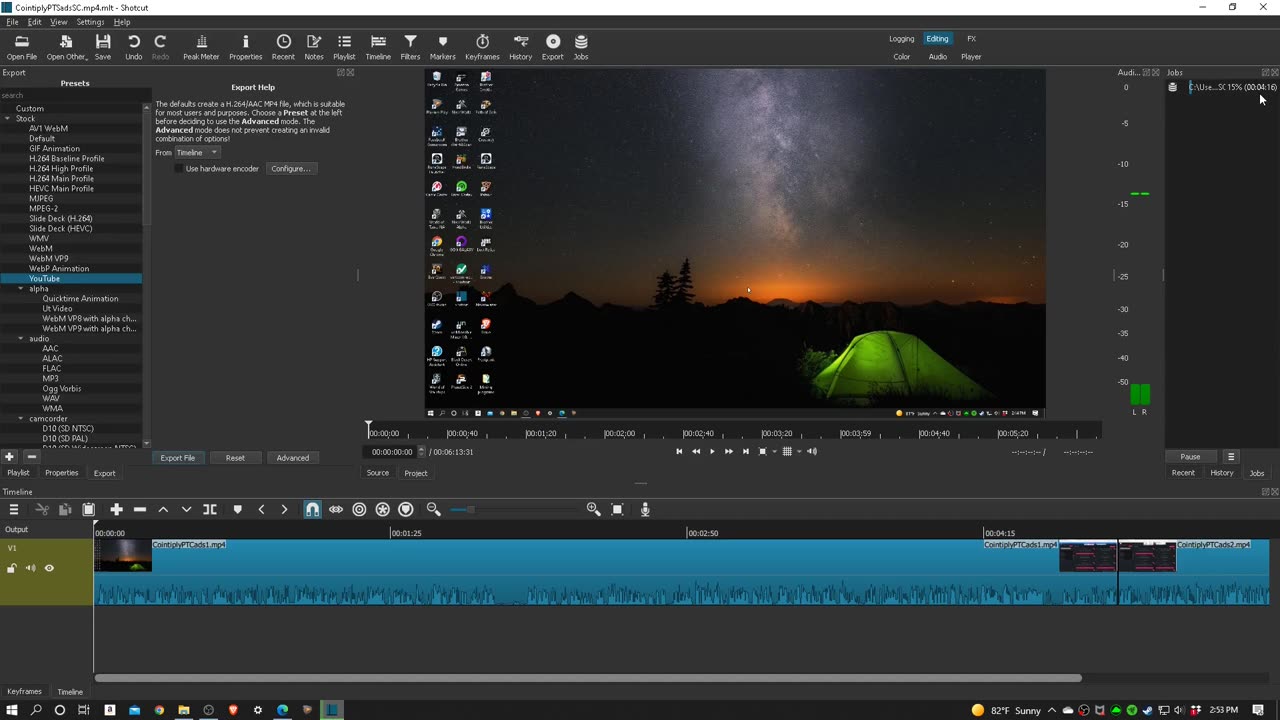Click the Open File toolbar icon
This screenshot has width=1280, height=720.
coord(21,46)
